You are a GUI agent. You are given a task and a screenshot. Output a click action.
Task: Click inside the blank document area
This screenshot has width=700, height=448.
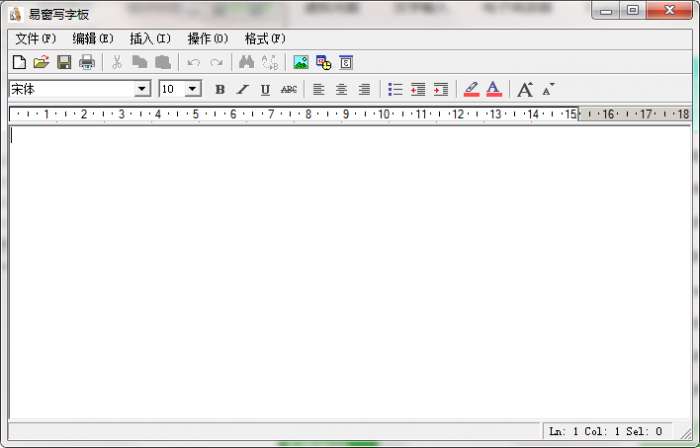[350, 272]
